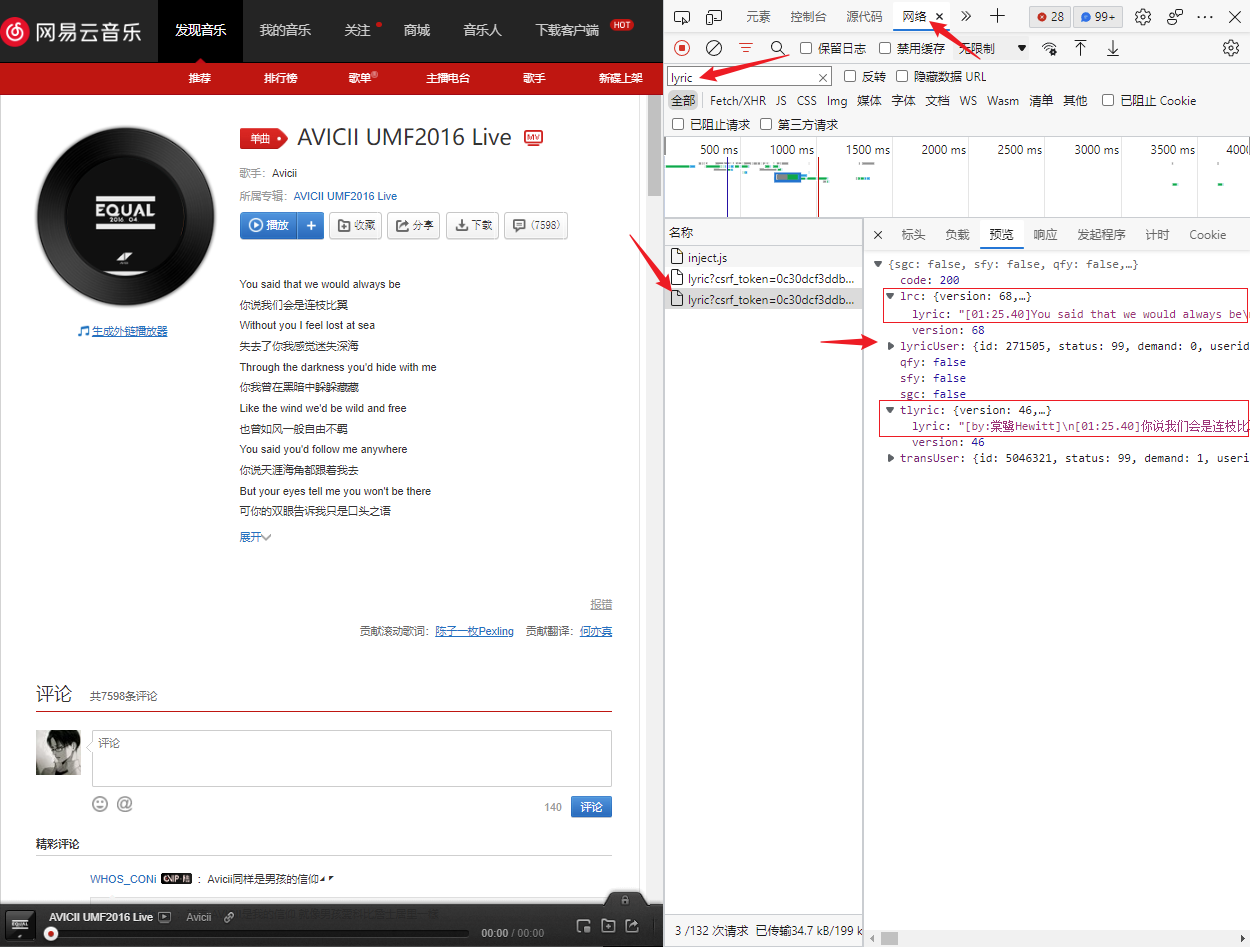Click the clear network log icon

(x=714, y=48)
